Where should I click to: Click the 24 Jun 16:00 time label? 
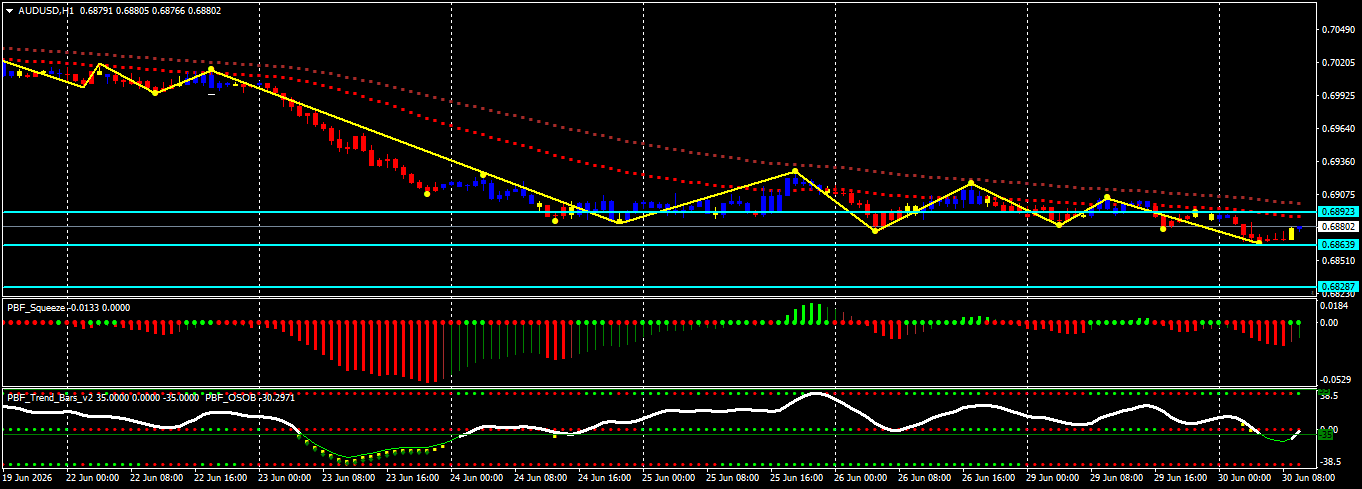(x=605, y=479)
